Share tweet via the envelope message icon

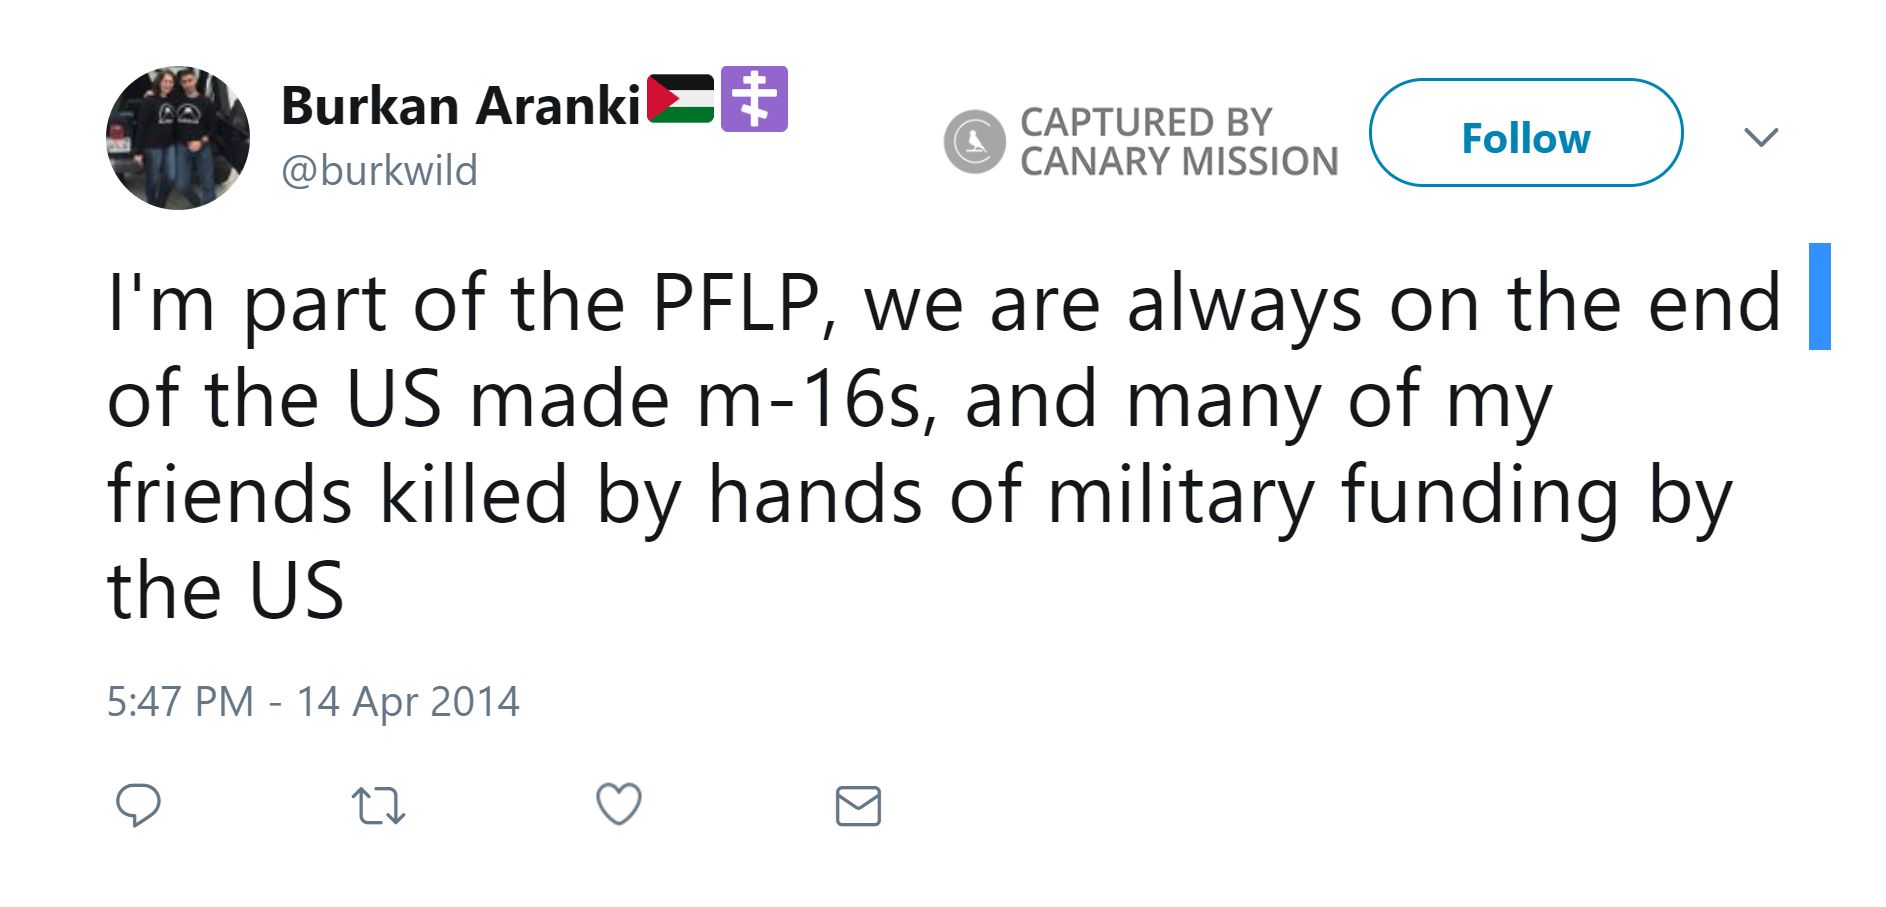pyautogui.click(x=858, y=806)
